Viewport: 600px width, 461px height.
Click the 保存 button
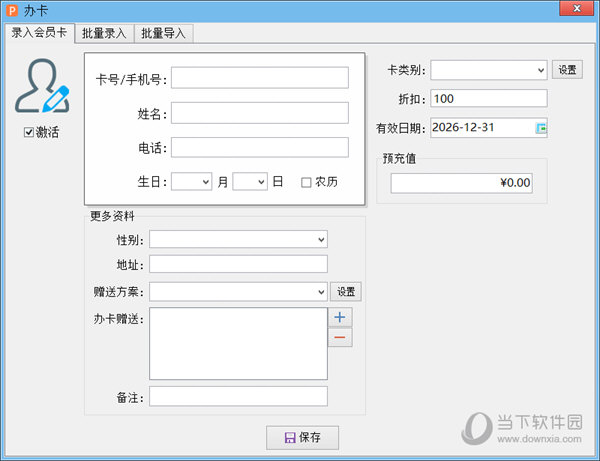click(x=302, y=438)
